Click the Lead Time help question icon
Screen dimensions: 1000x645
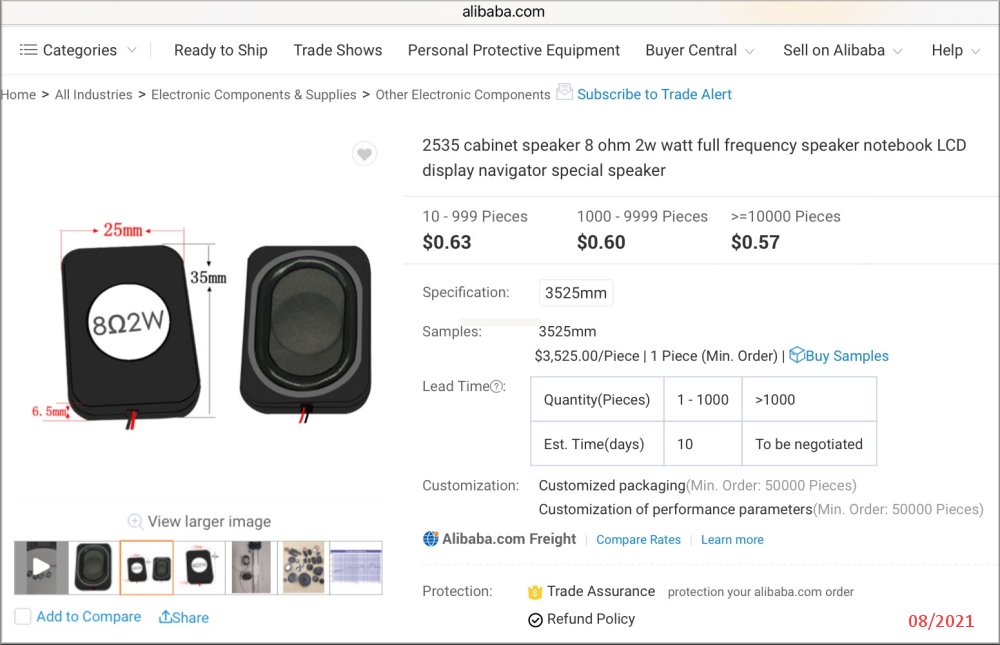click(x=497, y=387)
